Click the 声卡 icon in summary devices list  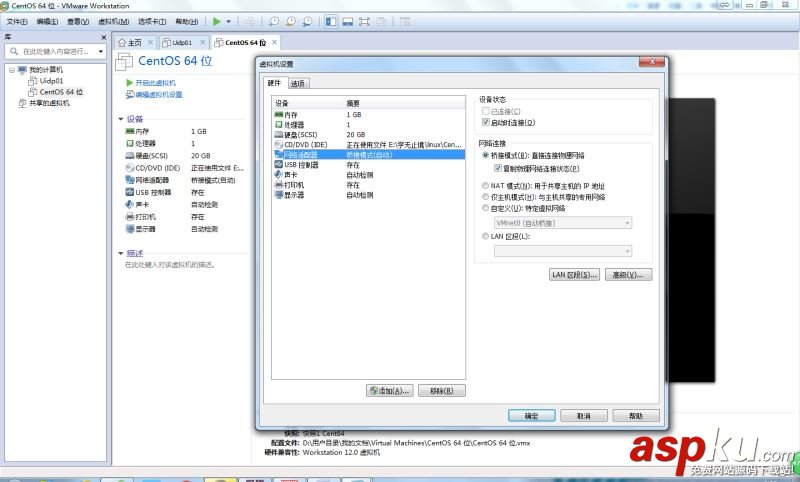130,205
